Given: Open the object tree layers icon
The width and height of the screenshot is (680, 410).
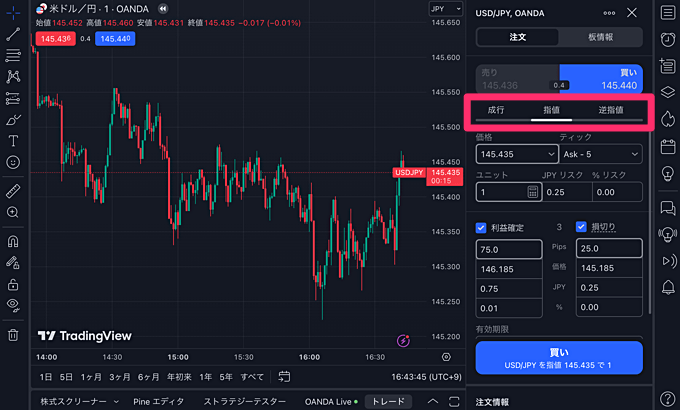Looking at the screenshot, I should (x=668, y=92).
